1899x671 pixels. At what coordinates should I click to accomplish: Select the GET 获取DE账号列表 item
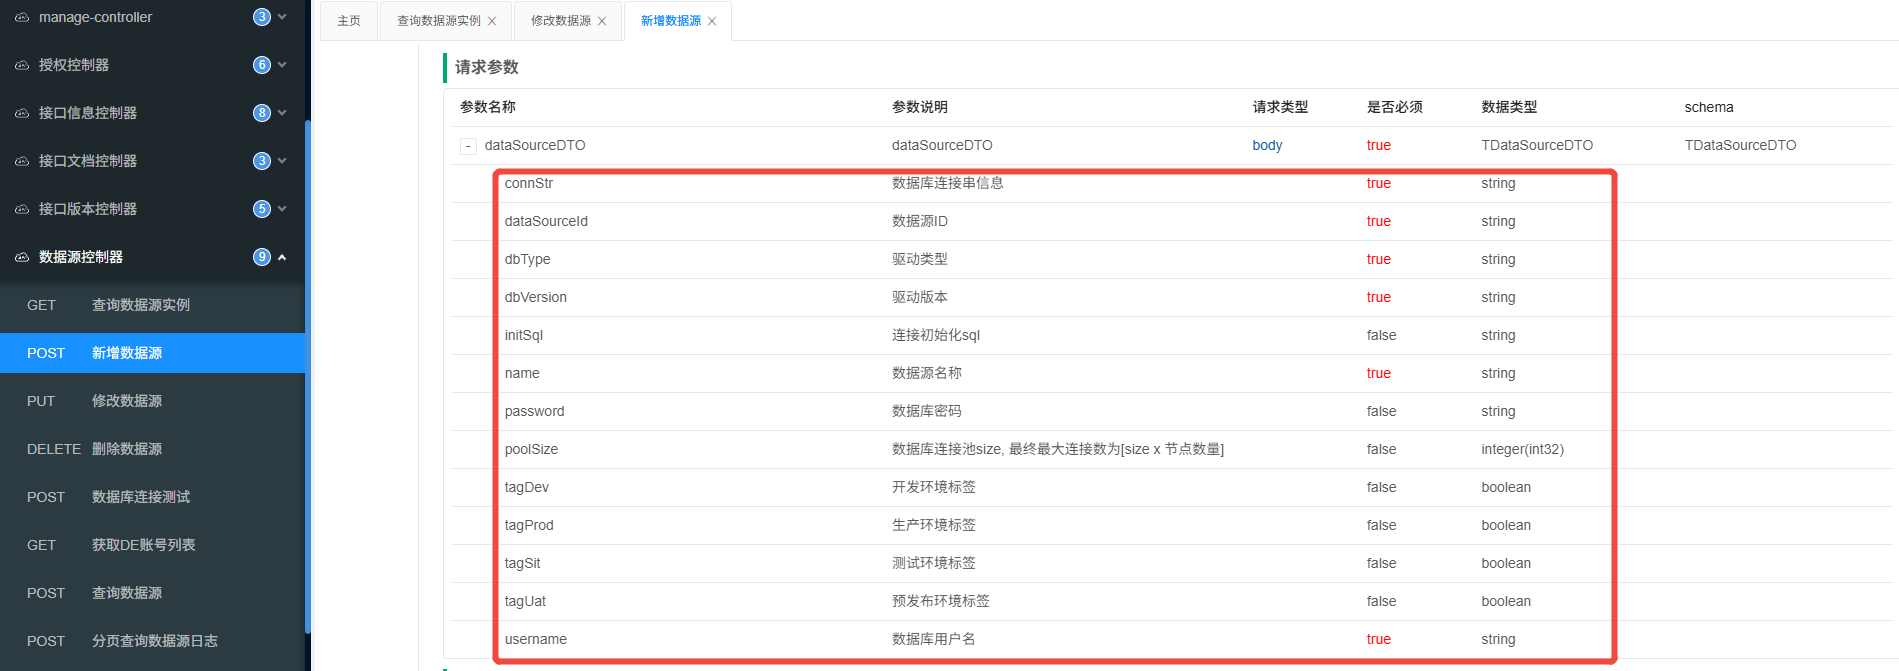tap(143, 545)
